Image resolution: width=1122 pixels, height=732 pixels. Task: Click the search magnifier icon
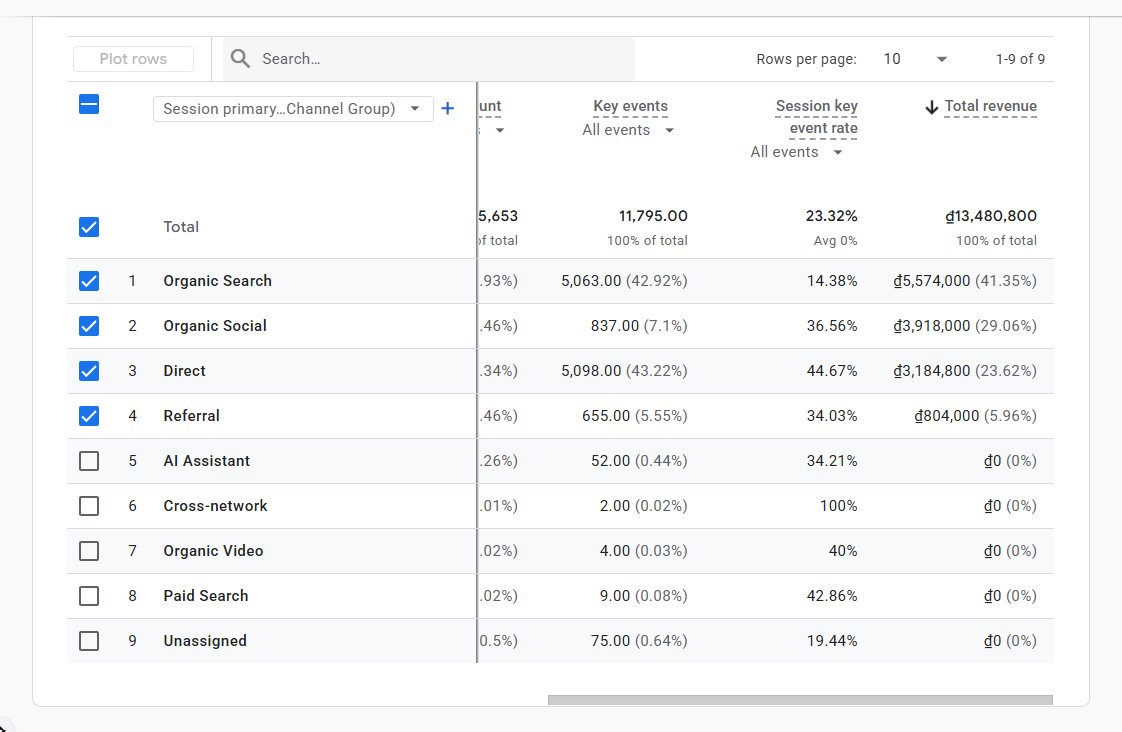(240, 59)
